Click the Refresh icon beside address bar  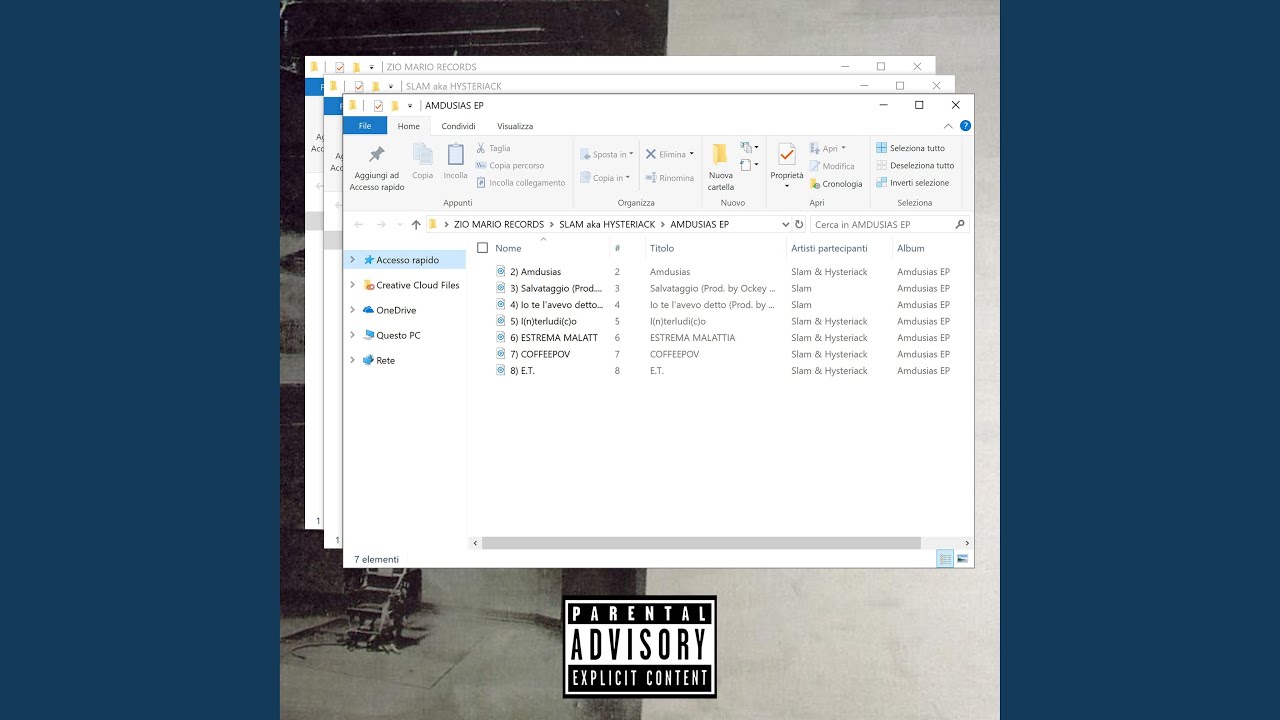[x=799, y=225]
